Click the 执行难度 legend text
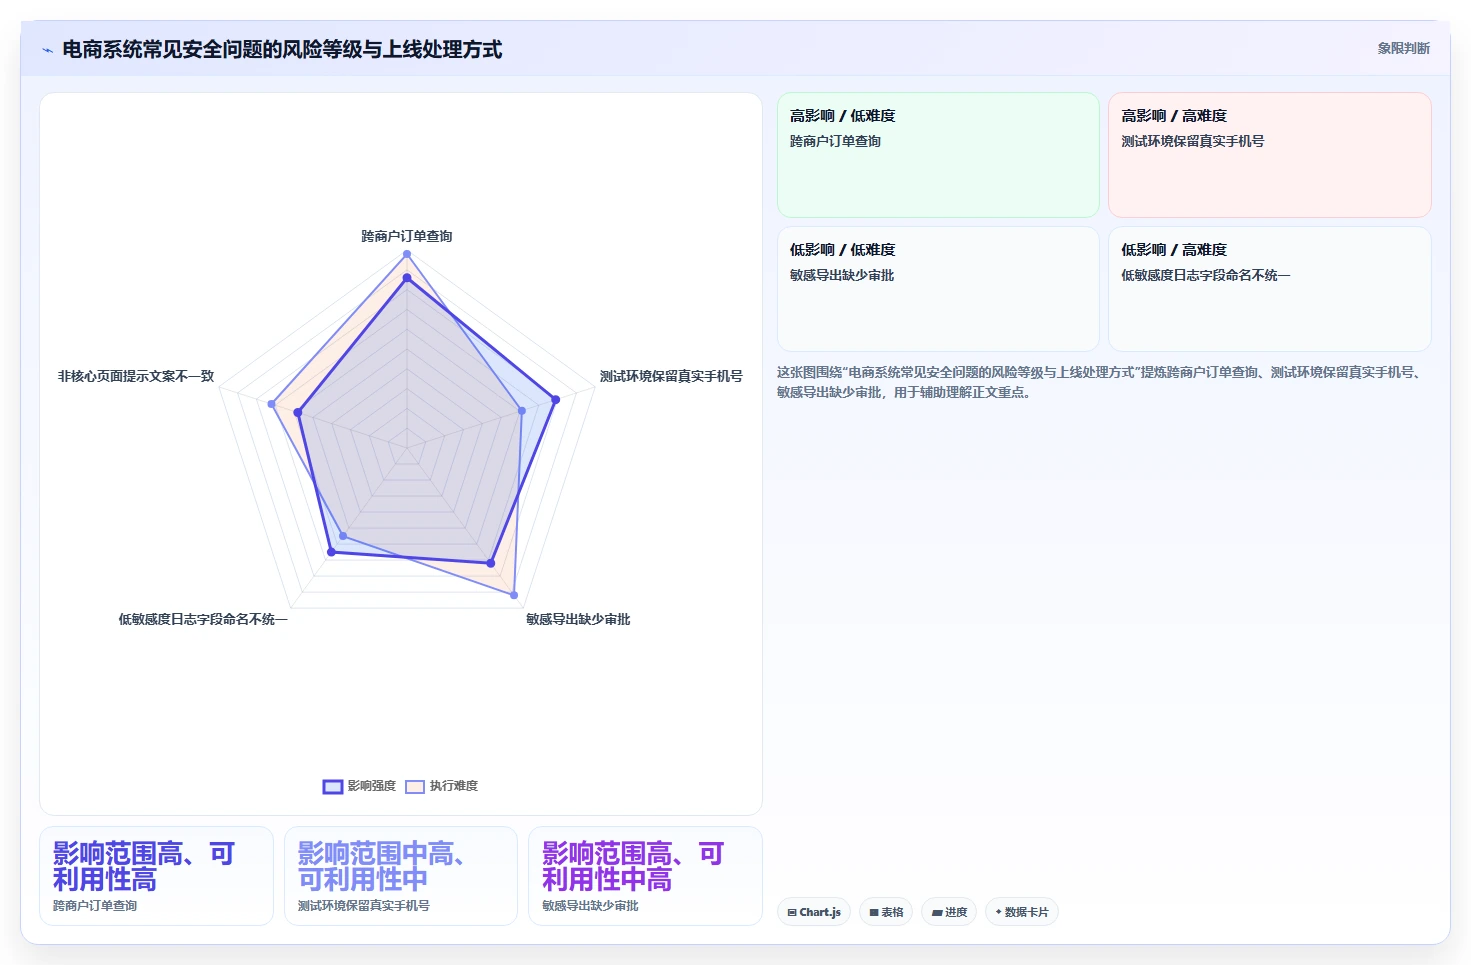Viewport: 1471px width, 965px height. tap(454, 786)
